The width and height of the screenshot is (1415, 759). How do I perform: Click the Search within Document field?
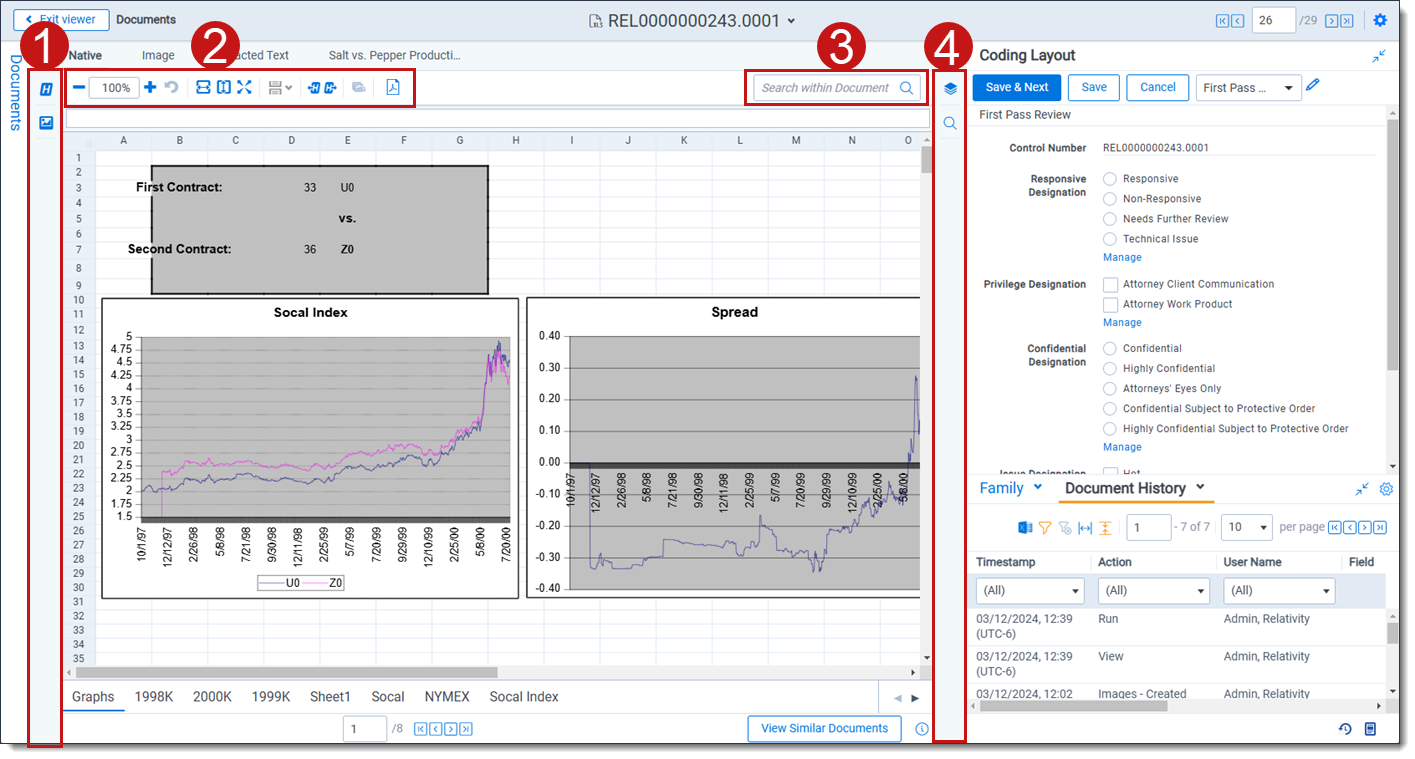(x=826, y=88)
